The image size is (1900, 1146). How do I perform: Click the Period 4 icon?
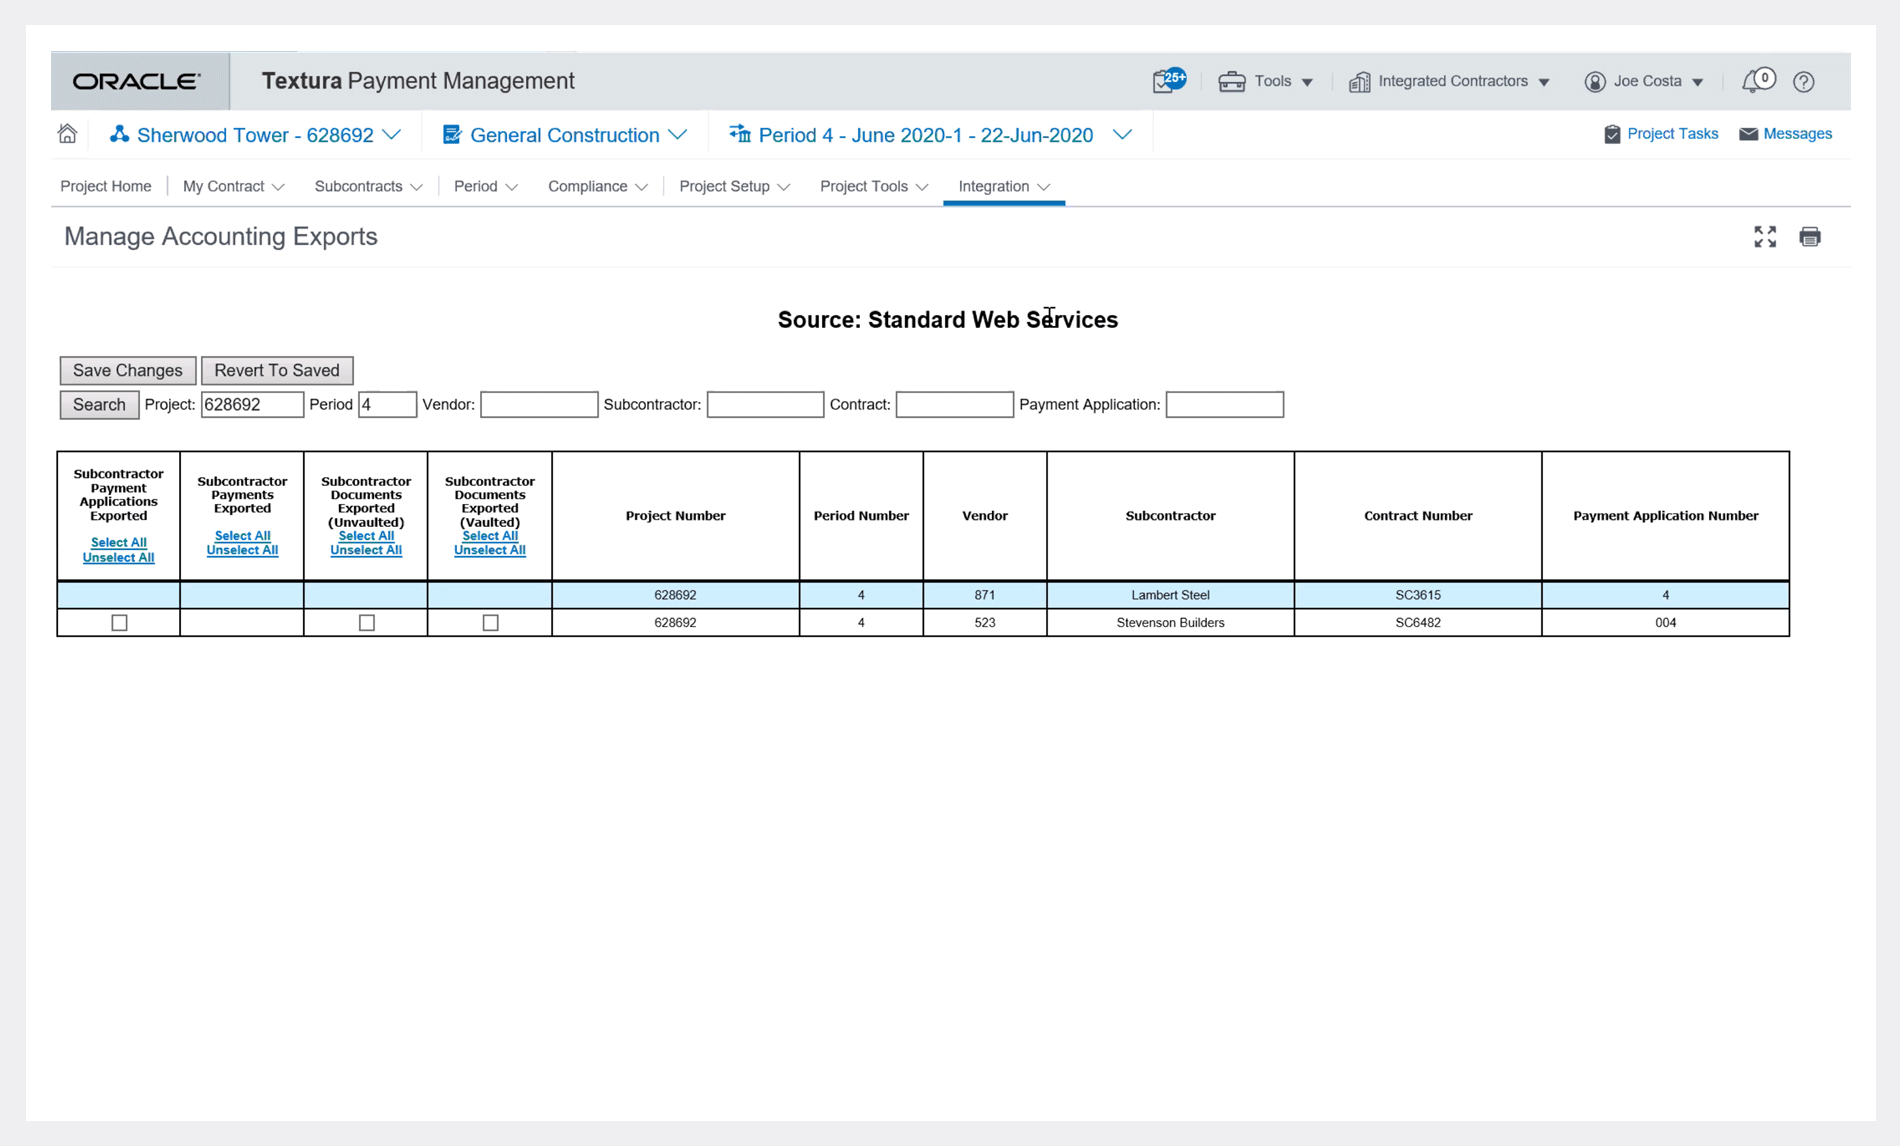point(739,134)
